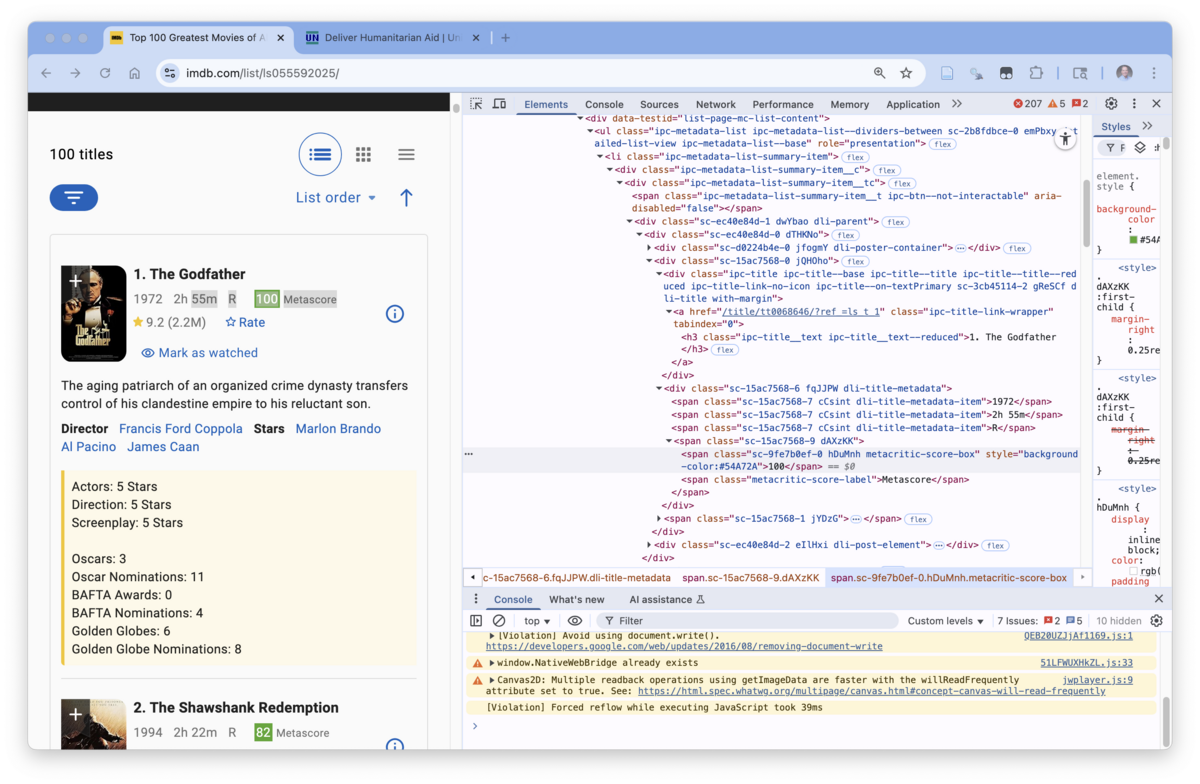Open the Francis Ford Coppola link

pos(181,429)
